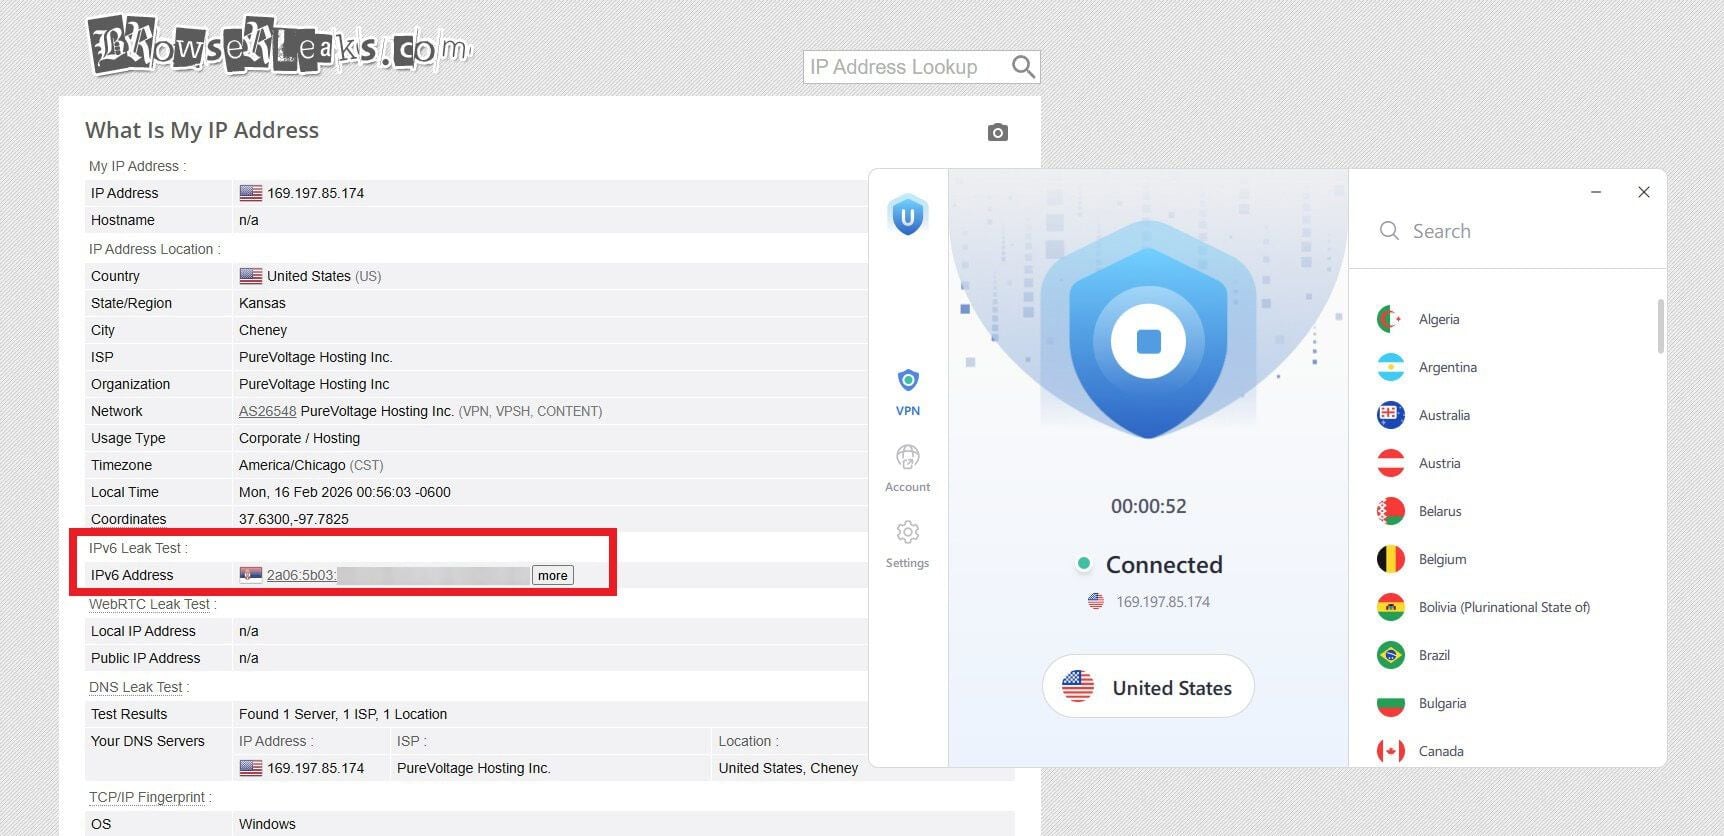
Task: Click the Algeria flag icon
Action: 1390,319
